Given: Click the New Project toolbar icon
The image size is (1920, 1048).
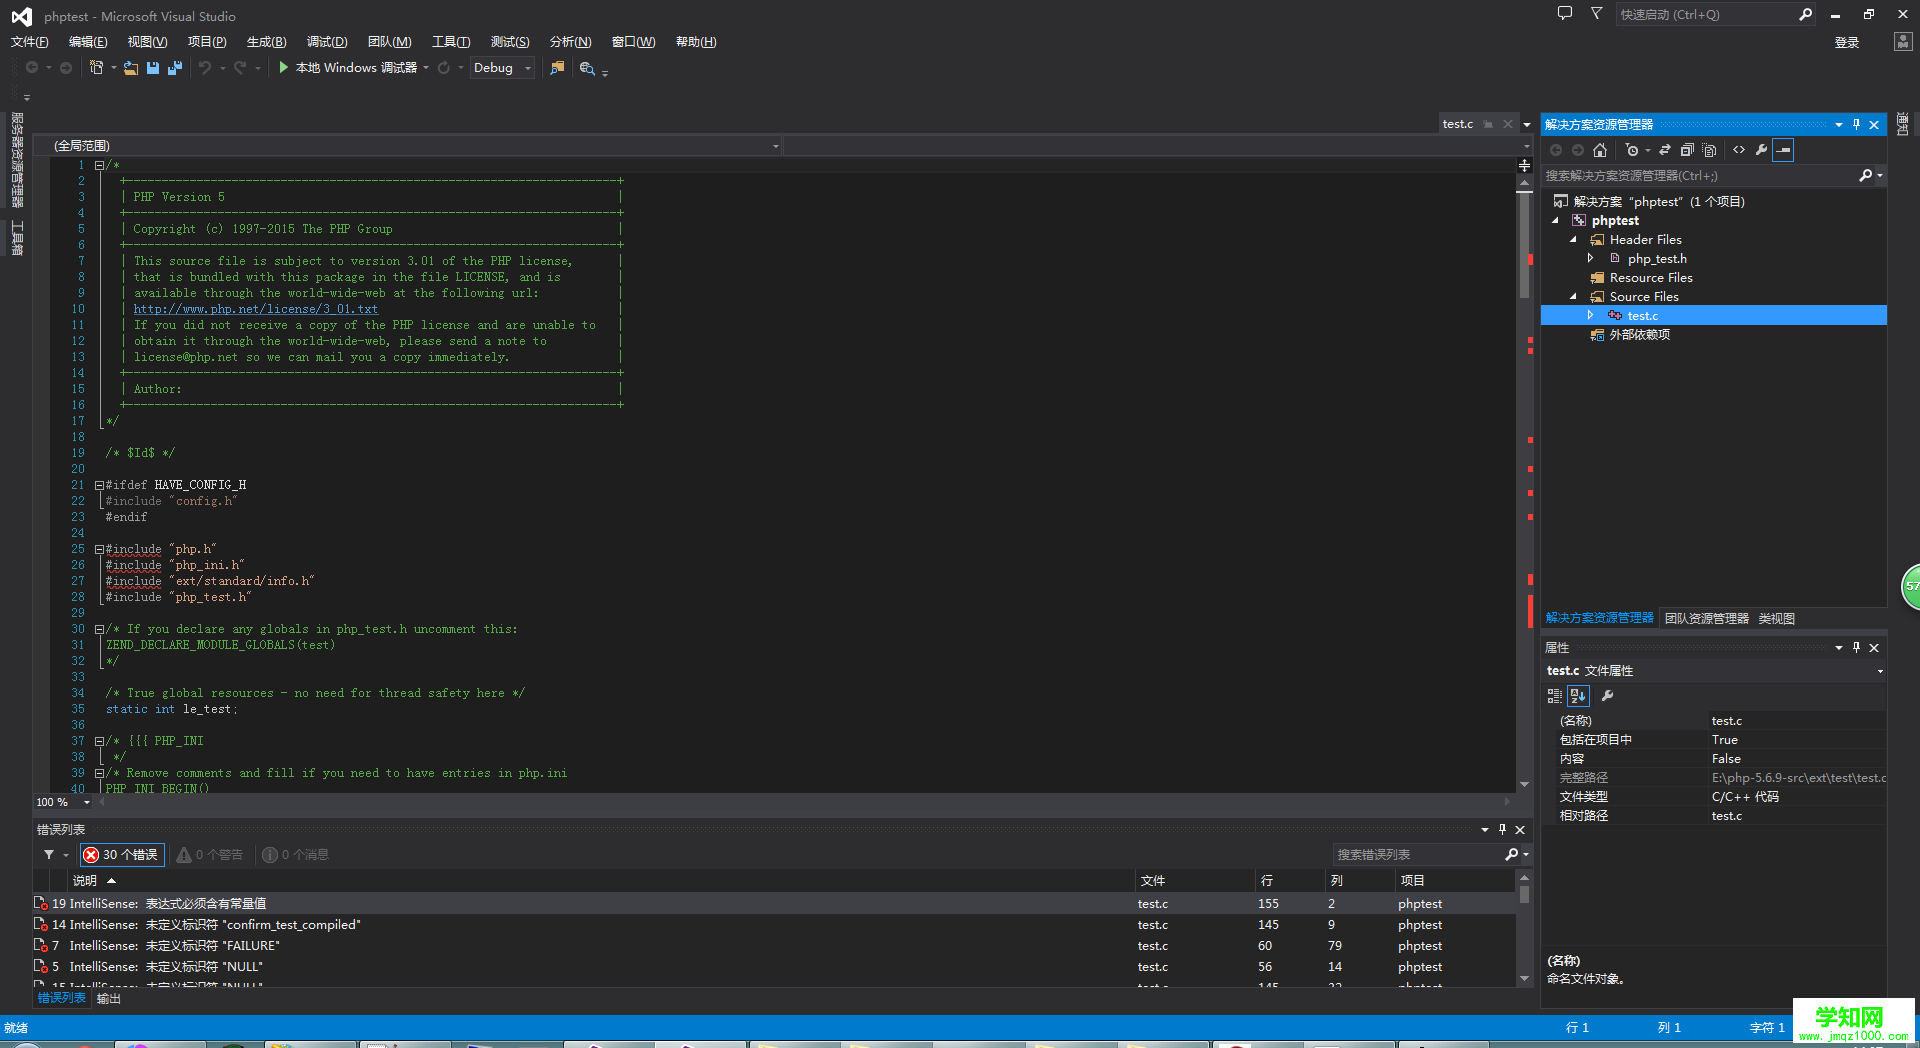Looking at the screenshot, I should point(97,67).
